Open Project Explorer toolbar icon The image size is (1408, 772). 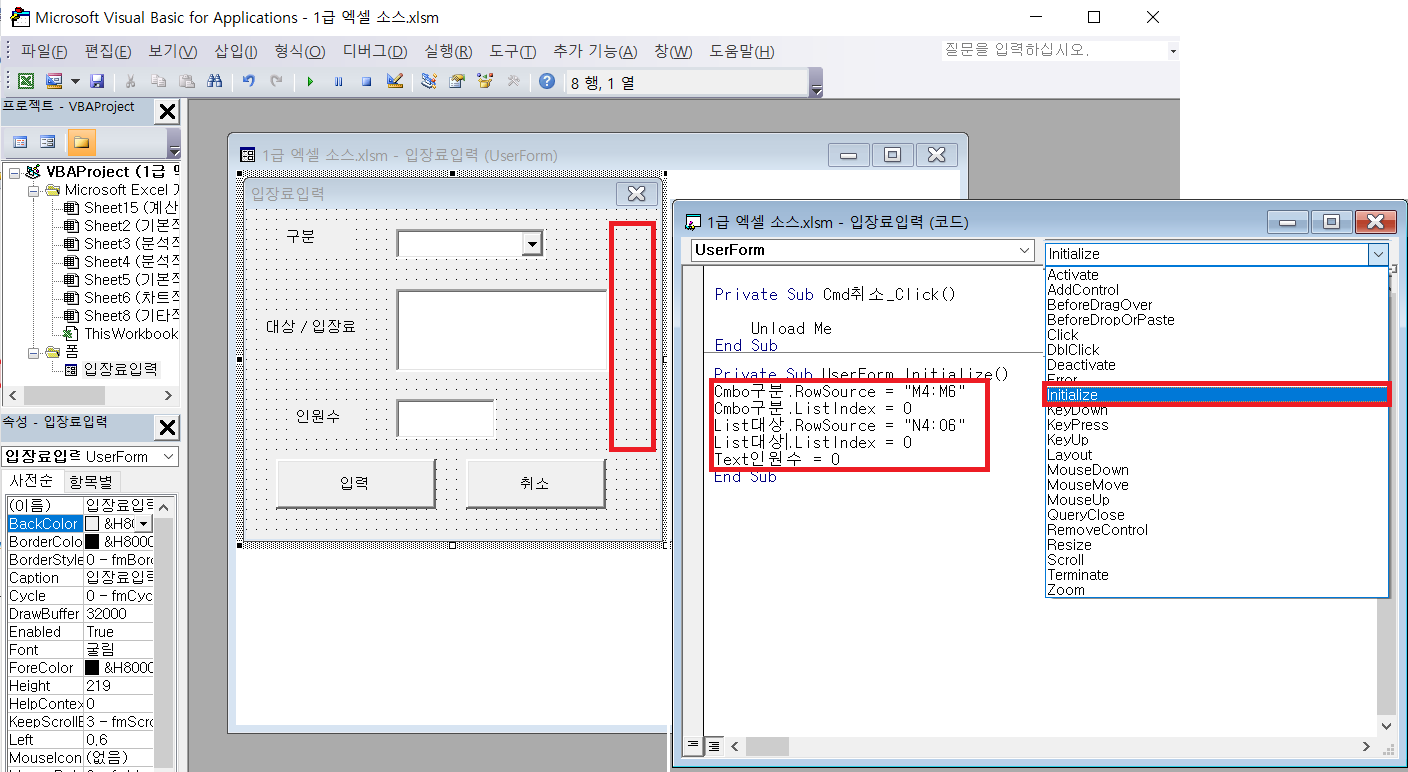429,82
